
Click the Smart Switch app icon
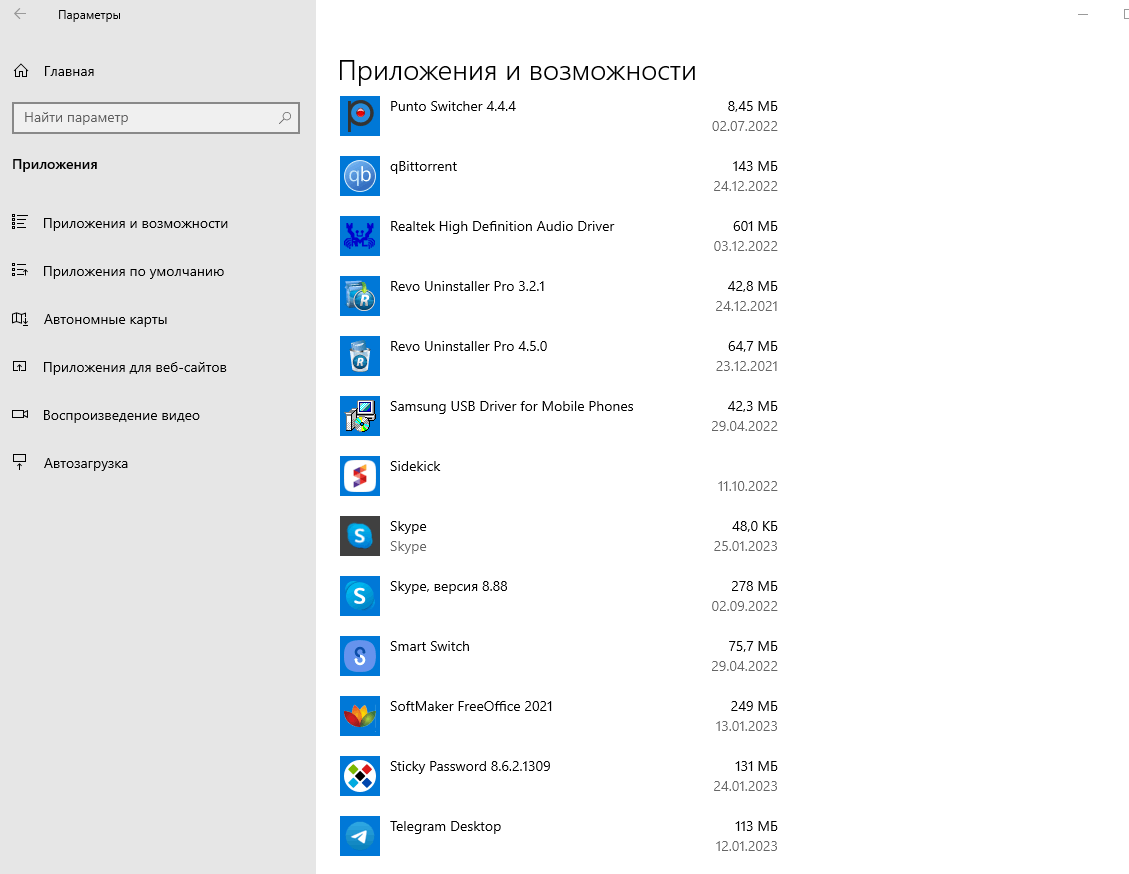(x=359, y=656)
